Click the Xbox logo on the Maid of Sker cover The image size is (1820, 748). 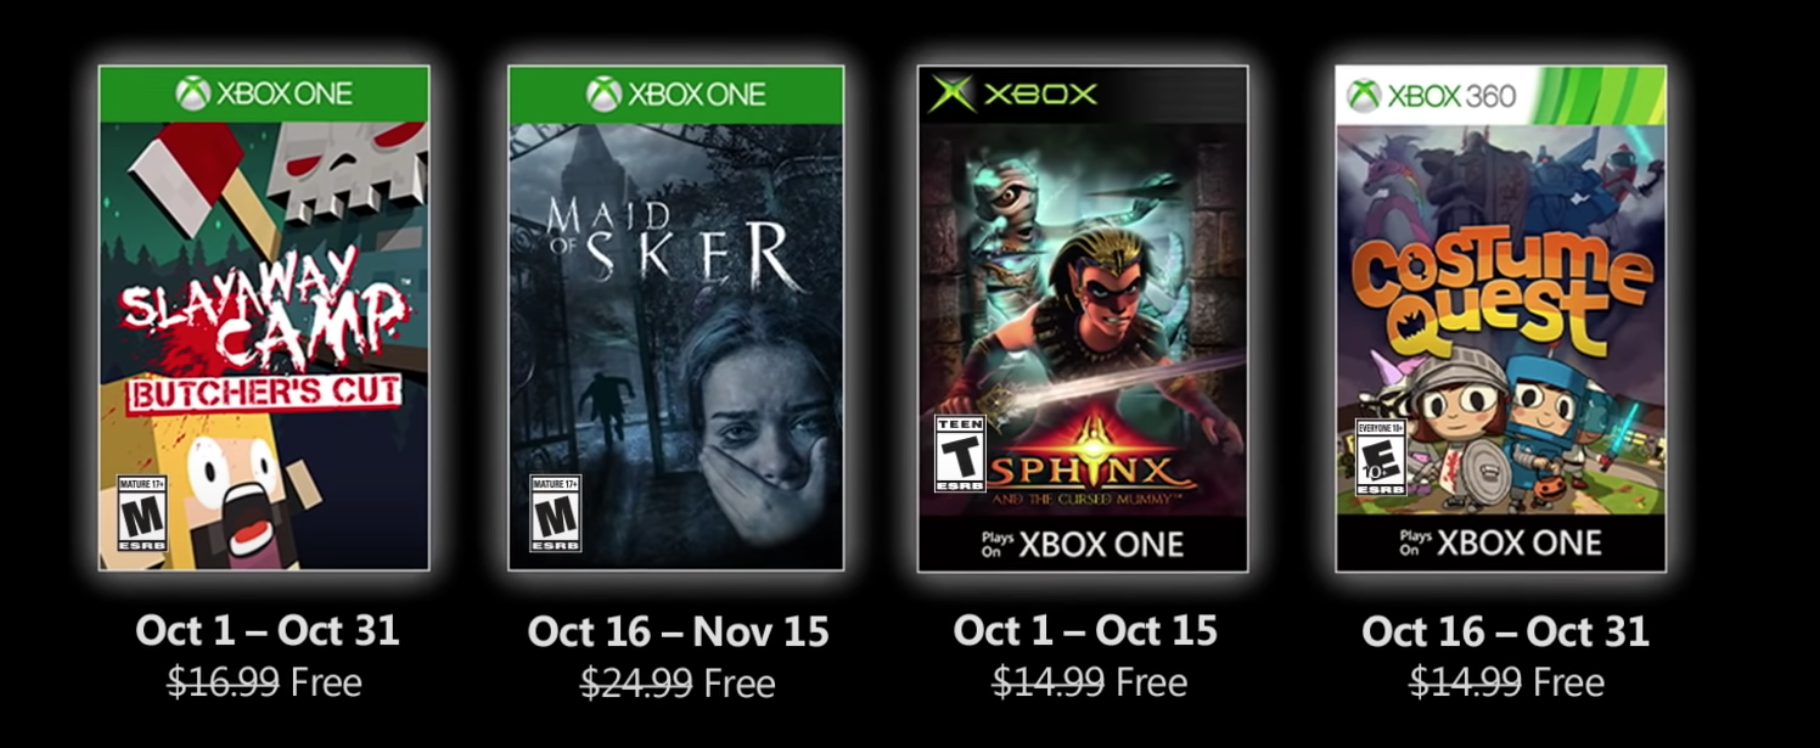[604, 94]
